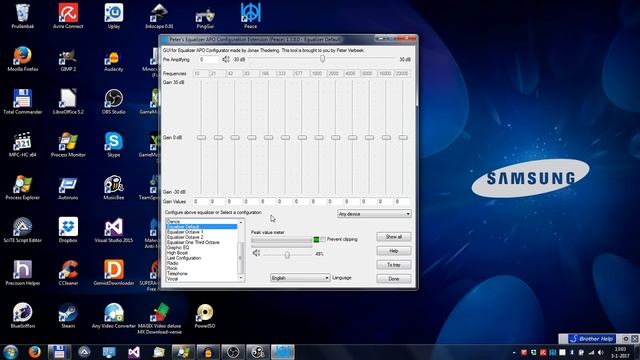Click the Done button
Image resolution: width=640 pixels, height=360 pixels.
(393, 279)
